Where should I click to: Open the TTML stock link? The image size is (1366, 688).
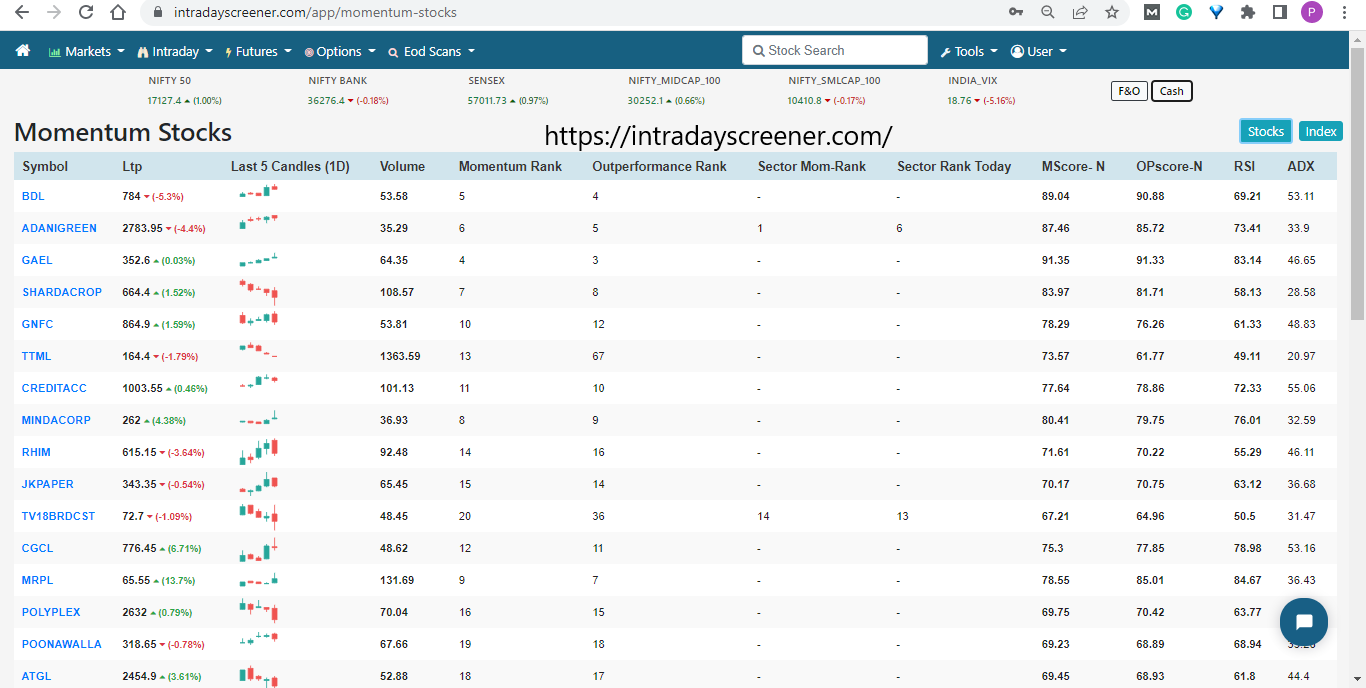(x=36, y=356)
